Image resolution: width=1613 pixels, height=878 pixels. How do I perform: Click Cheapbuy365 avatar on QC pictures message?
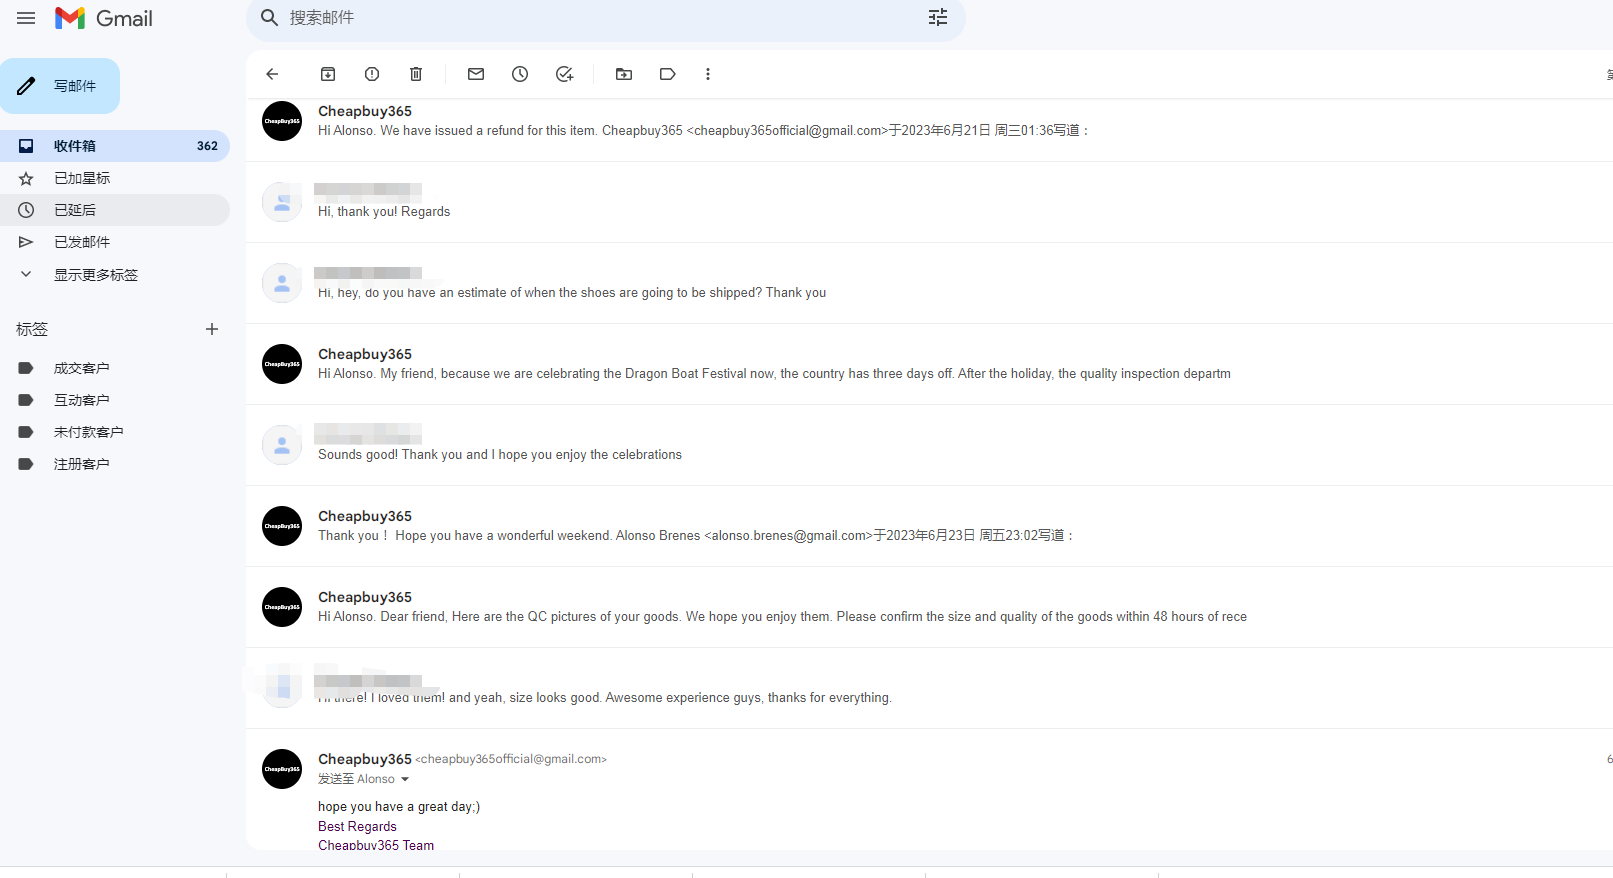[x=282, y=607]
